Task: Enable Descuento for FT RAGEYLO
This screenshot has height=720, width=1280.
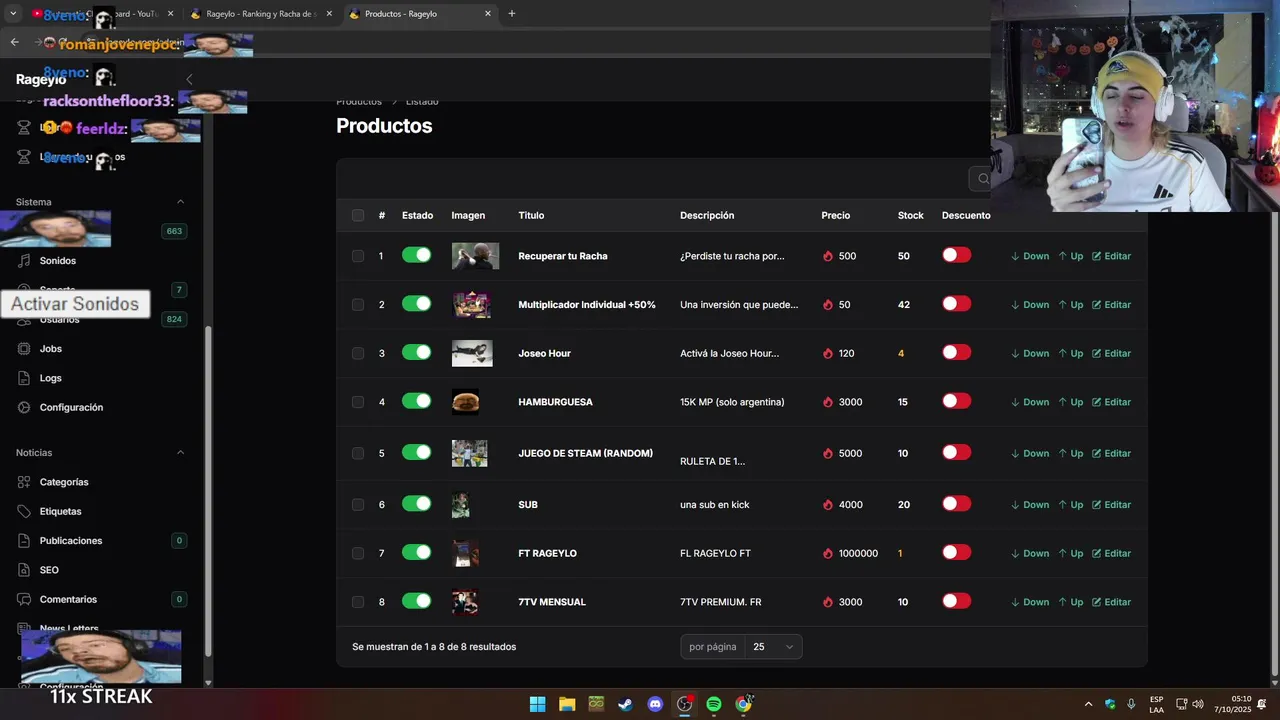Action: tap(957, 552)
